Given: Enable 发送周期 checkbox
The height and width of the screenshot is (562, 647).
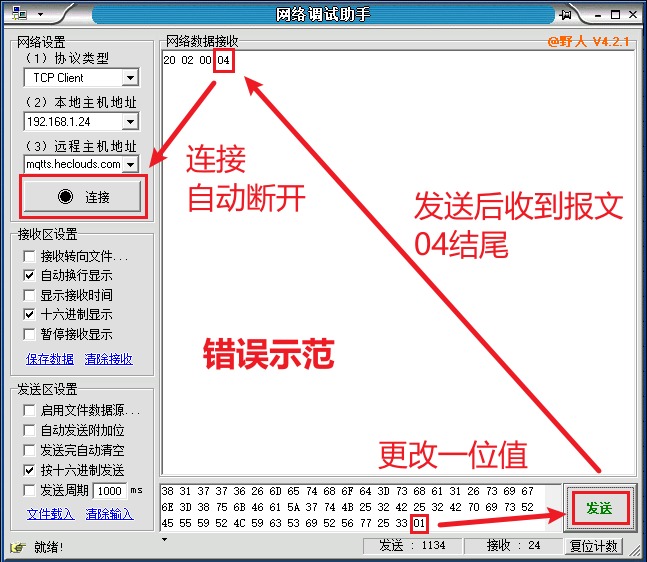Looking at the screenshot, I should point(29,490).
